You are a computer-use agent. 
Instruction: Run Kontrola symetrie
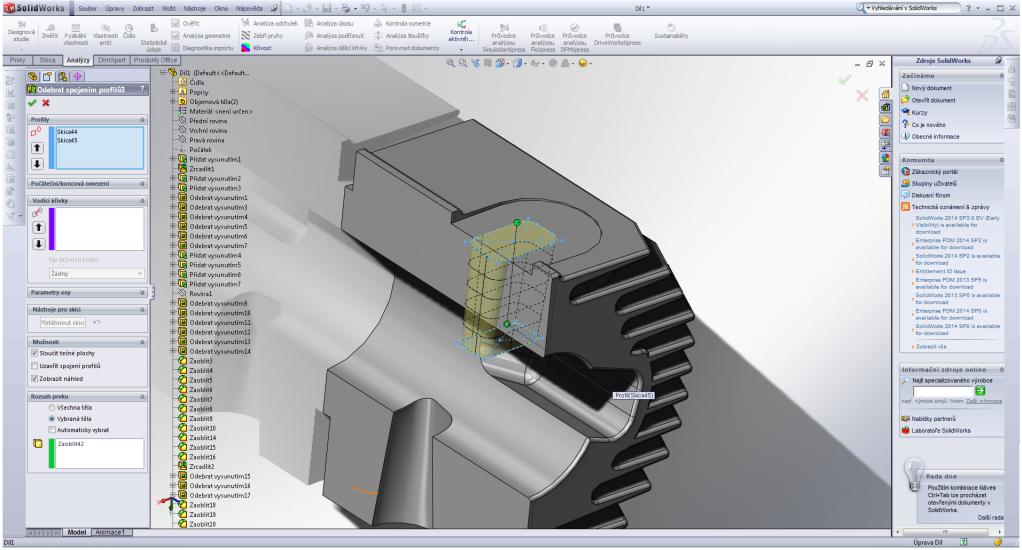click(x=402, y=23)
